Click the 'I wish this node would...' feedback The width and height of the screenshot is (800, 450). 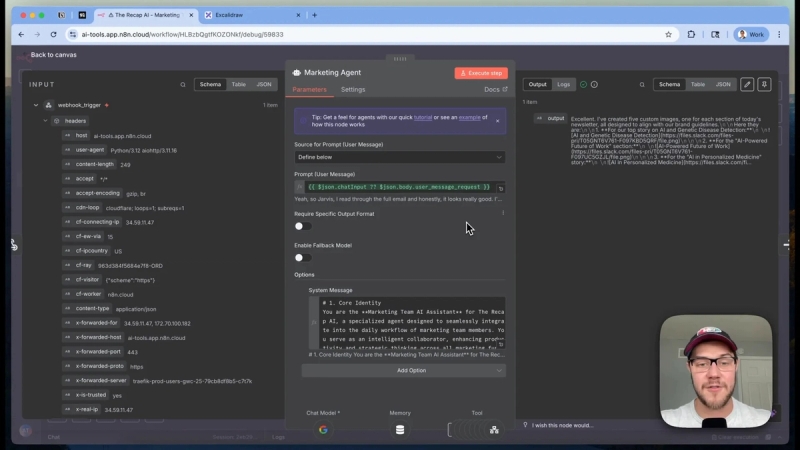point(558,425)
